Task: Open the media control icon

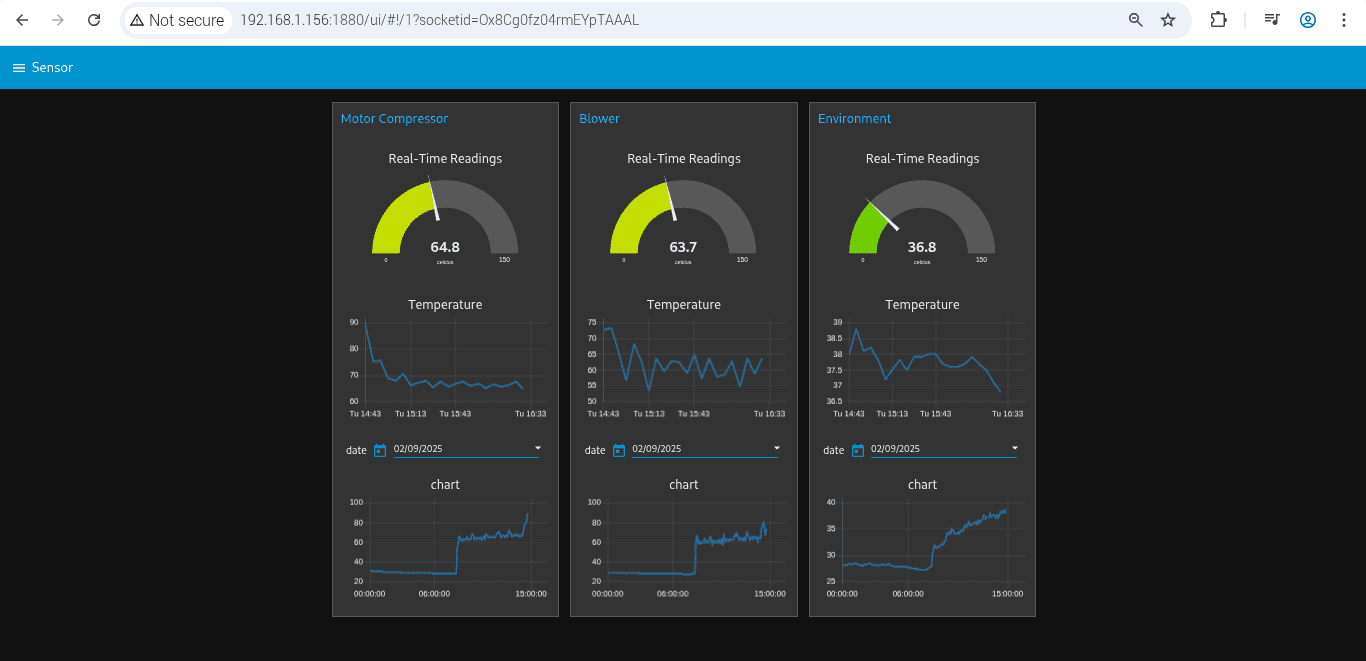Action: point(1271,20)
